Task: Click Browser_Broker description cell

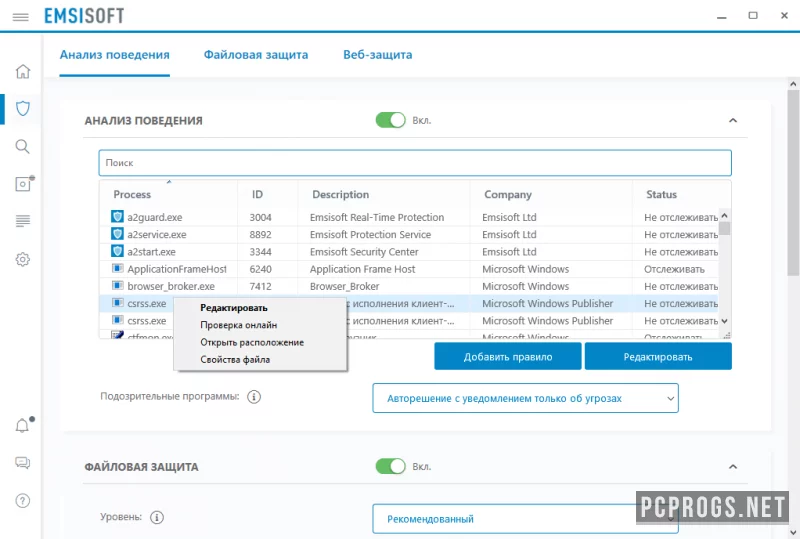Action: [344, 286]
